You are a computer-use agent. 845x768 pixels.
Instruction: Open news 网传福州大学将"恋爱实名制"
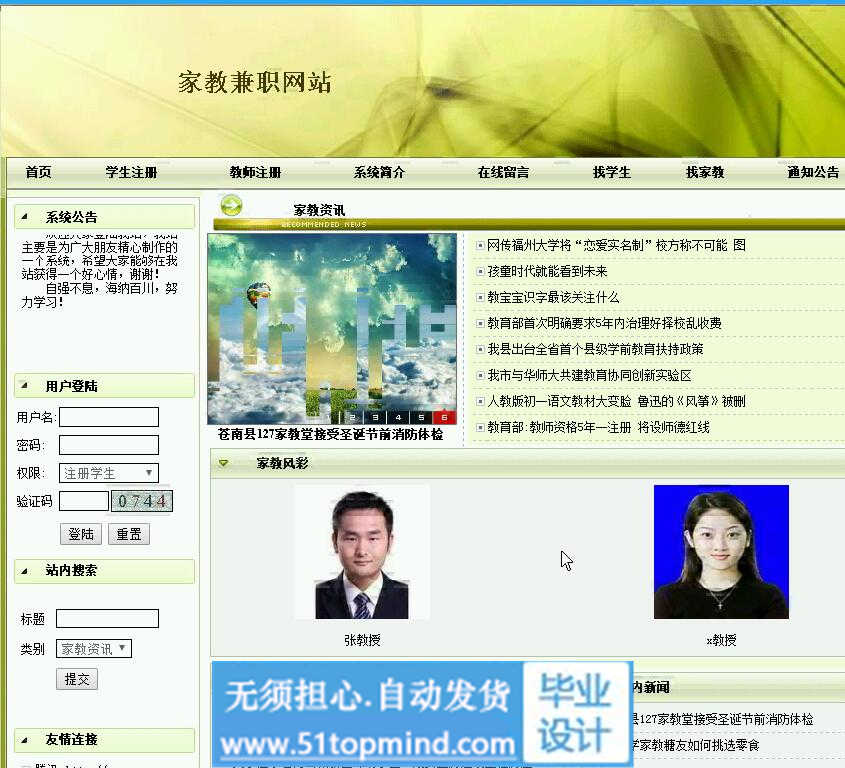point(617,246)
